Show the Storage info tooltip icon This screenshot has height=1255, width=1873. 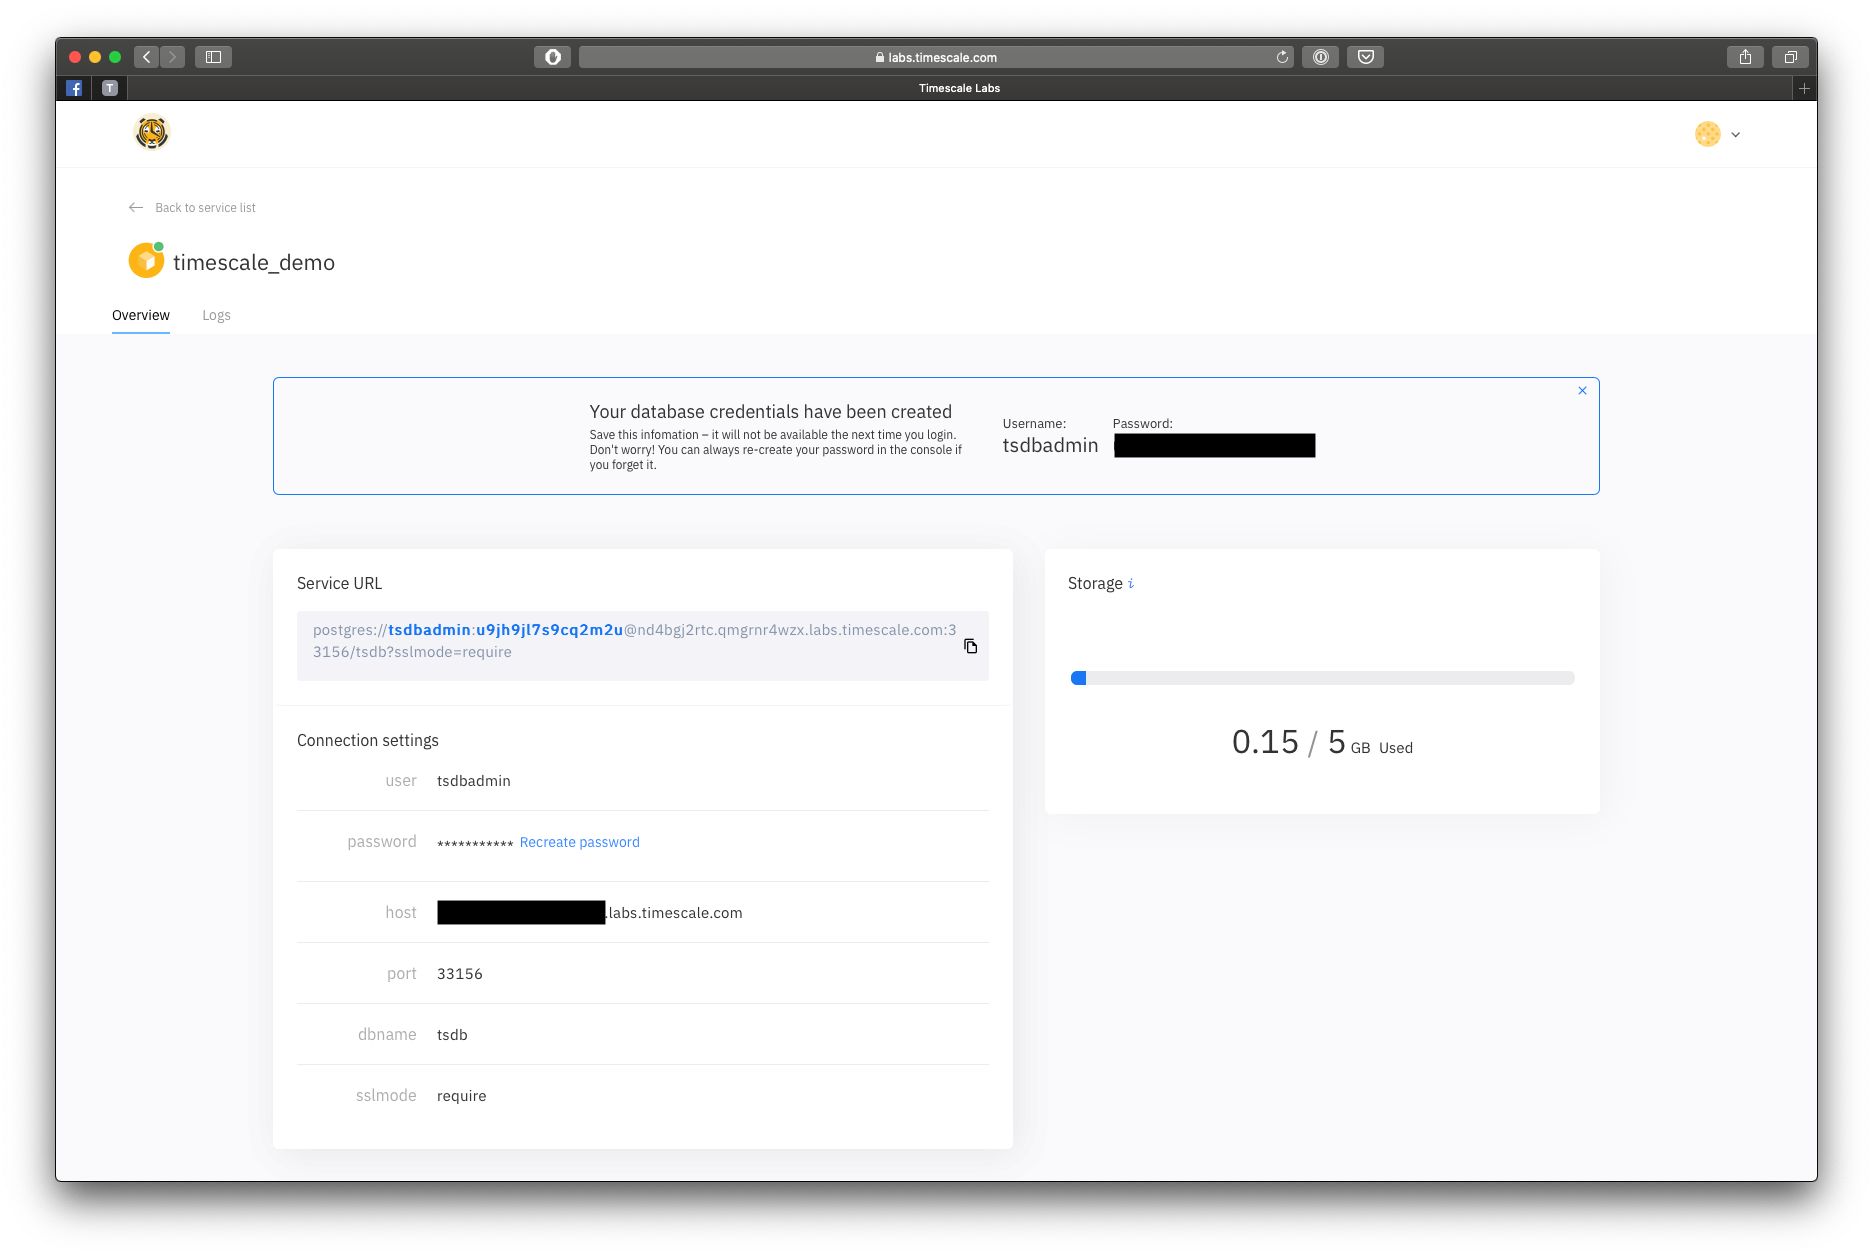[x=1131, y=583]
